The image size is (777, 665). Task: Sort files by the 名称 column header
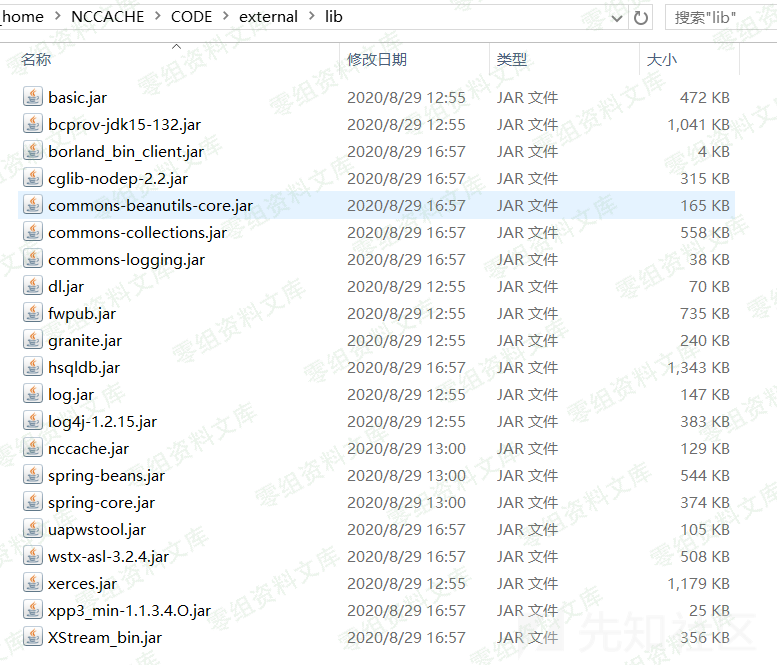coord(36,60)
